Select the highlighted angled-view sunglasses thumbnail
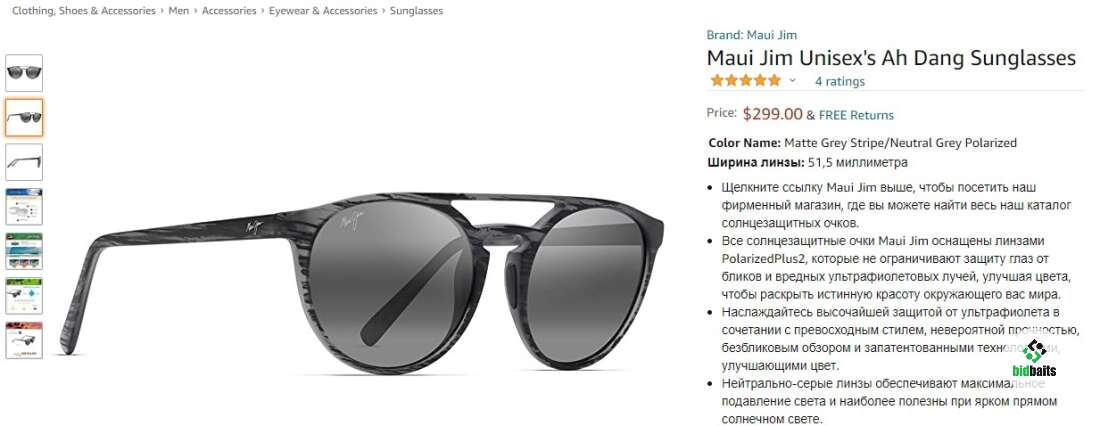This screenshot has height=426, width=1100. point(24,117)
